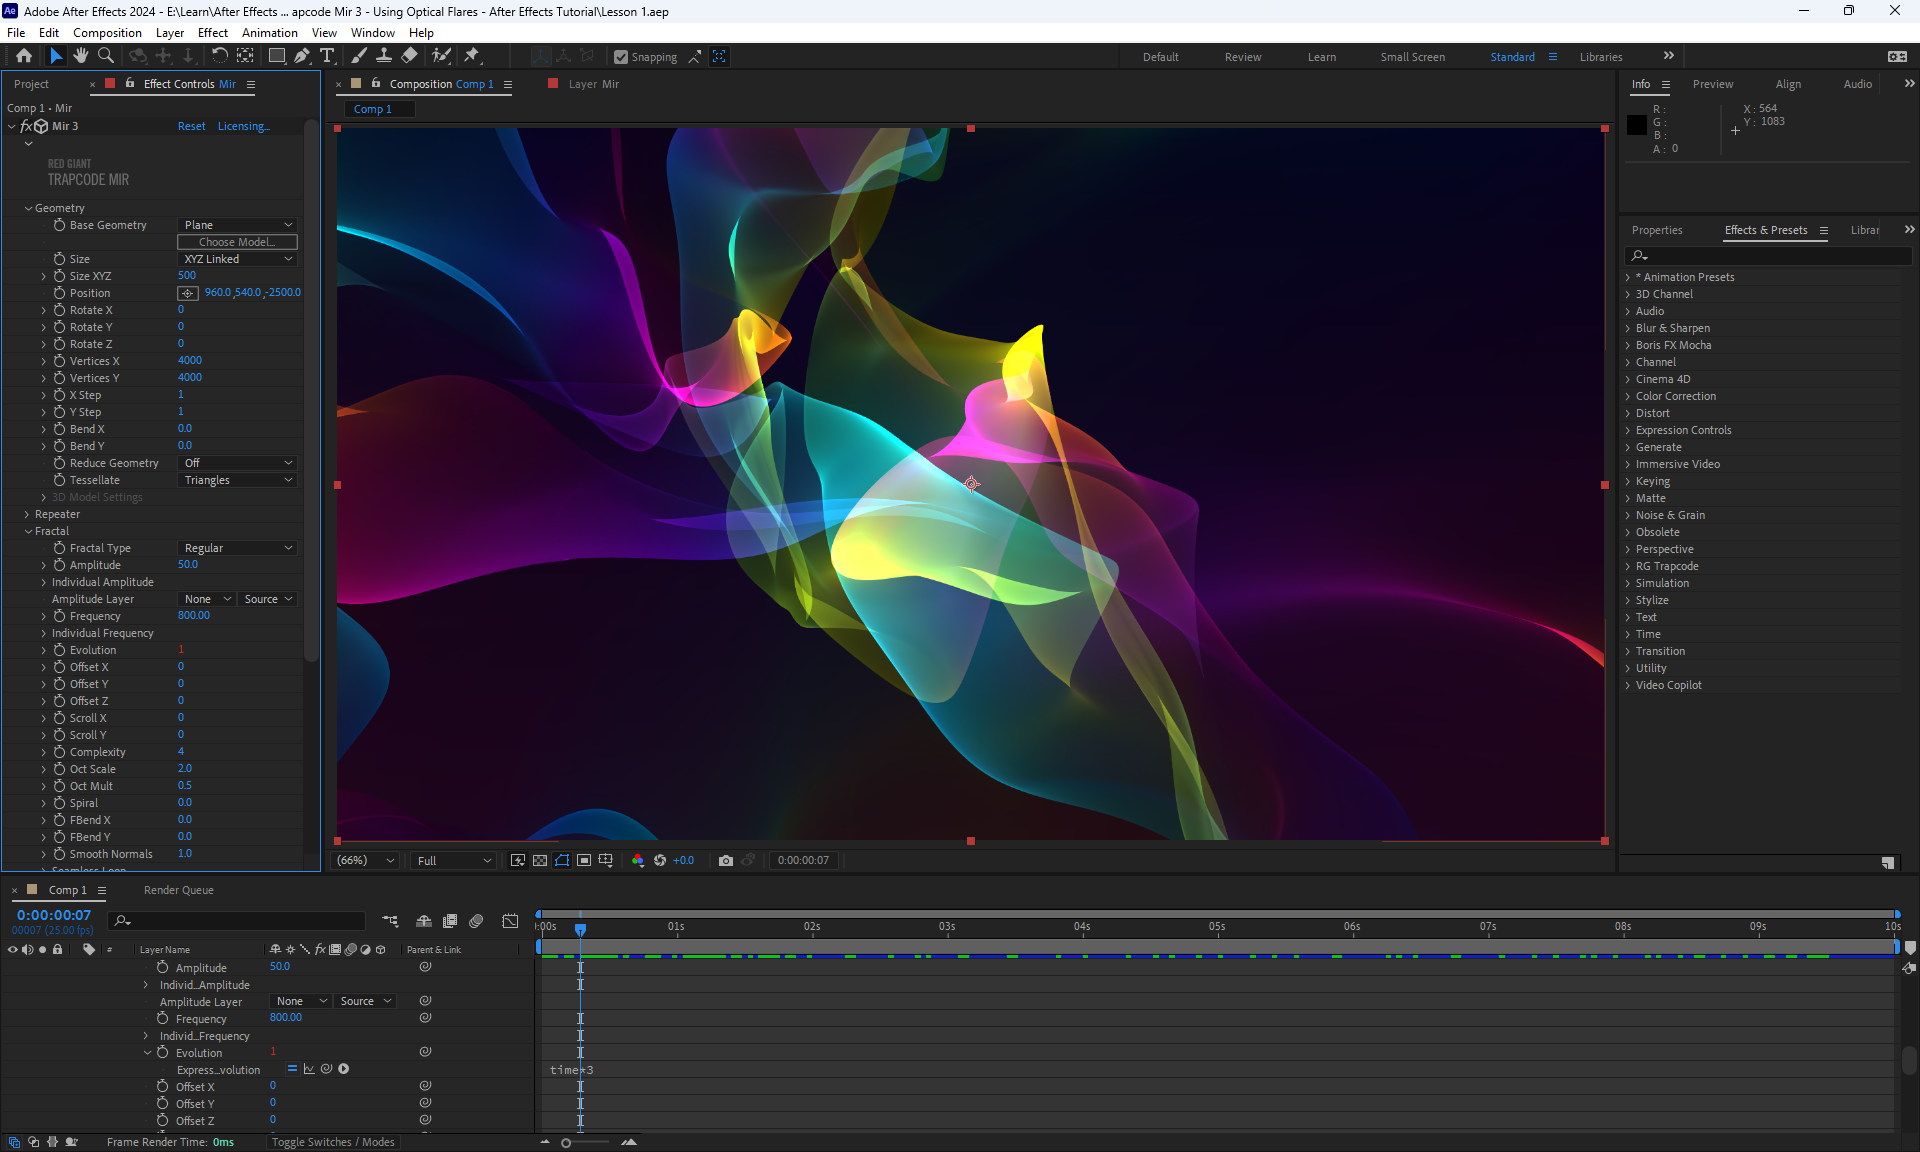The height and width of the screenshot is (1152, 1920).
Task: Open the Composition menu
Action: point(107,32)
